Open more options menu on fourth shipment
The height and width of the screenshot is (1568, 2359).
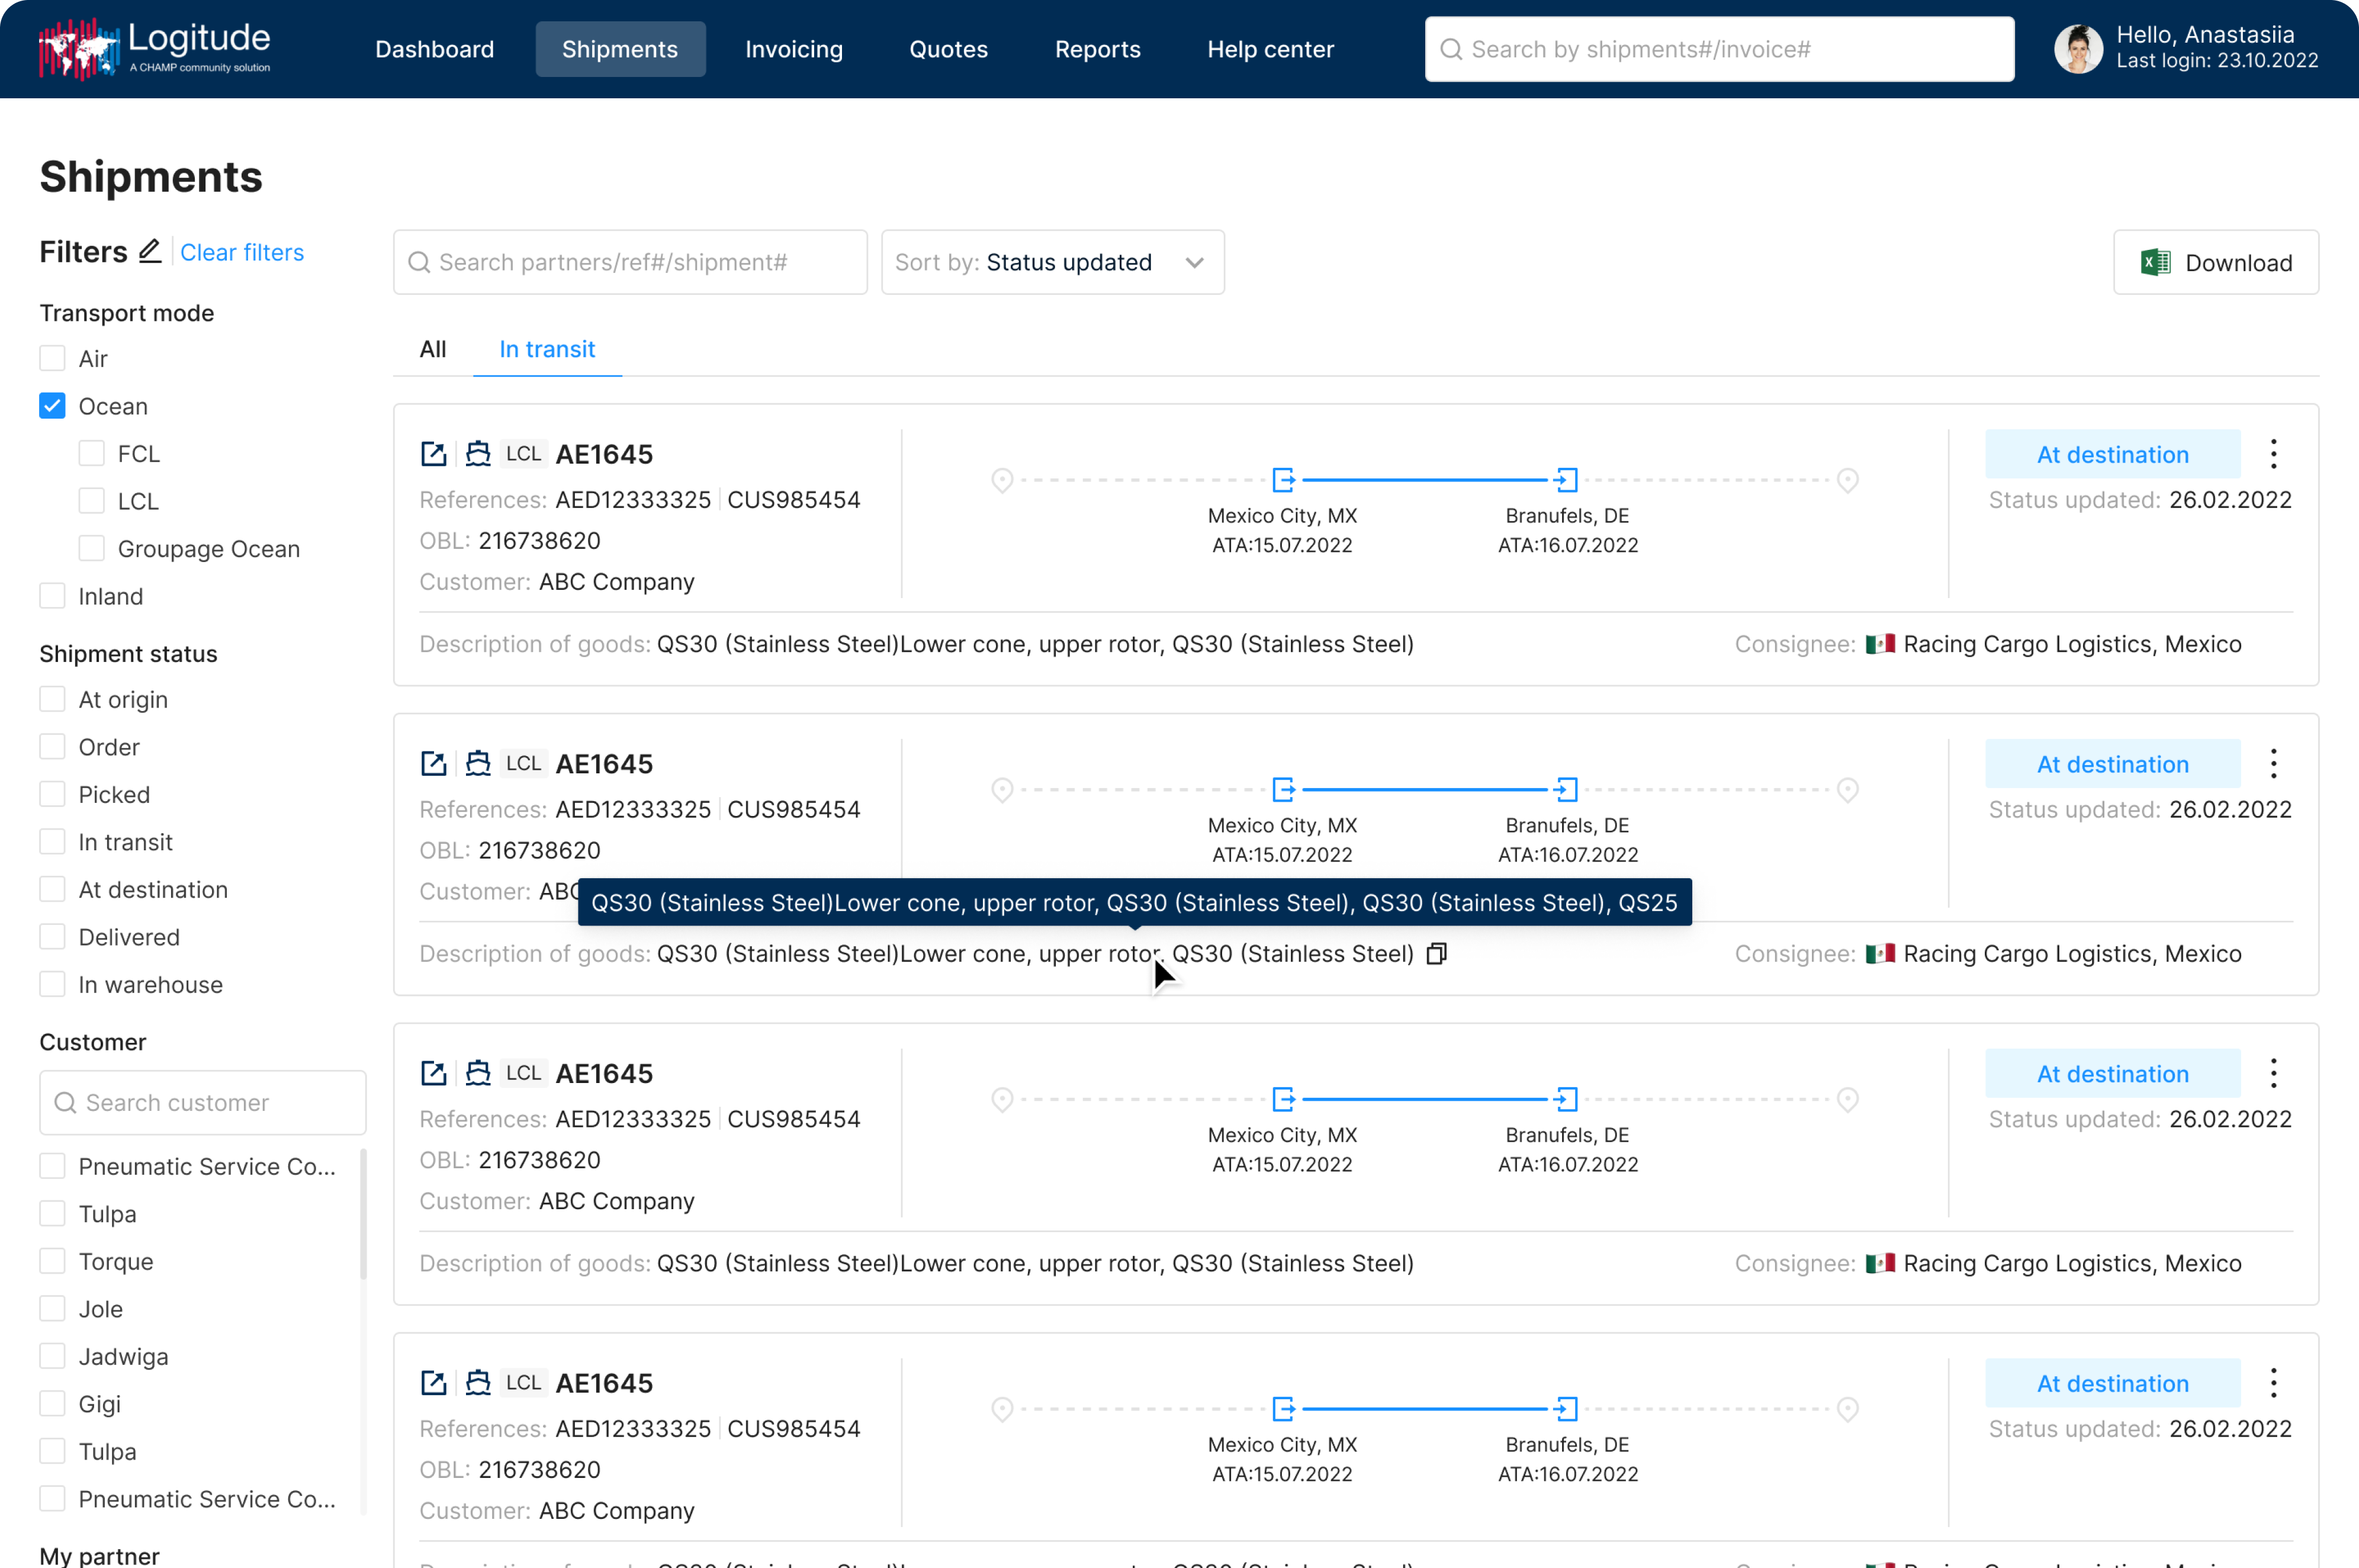(2274, 1383)
